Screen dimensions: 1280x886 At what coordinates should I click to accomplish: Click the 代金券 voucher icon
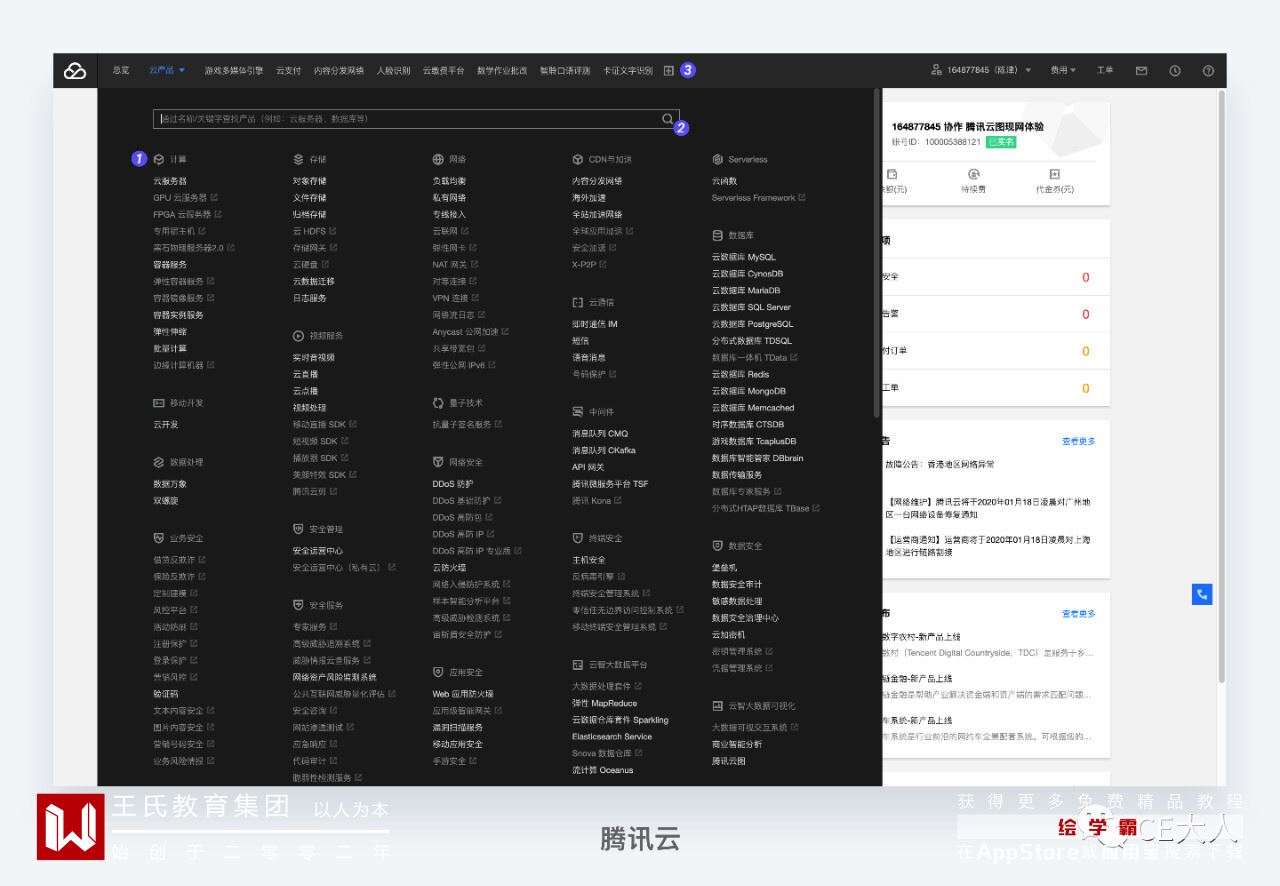[1054, 174]
